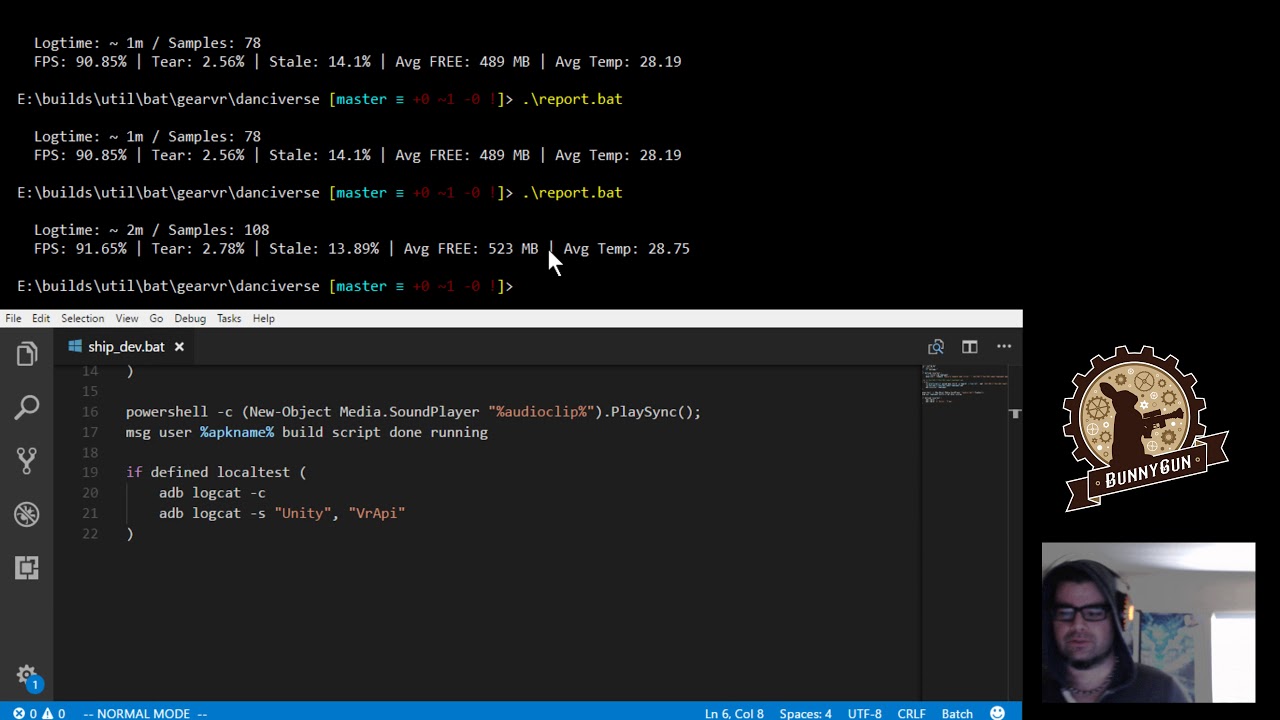1280x720 pixels.
Task: Click the Open Changes editor icon
Action: click(x=936, y=347)
